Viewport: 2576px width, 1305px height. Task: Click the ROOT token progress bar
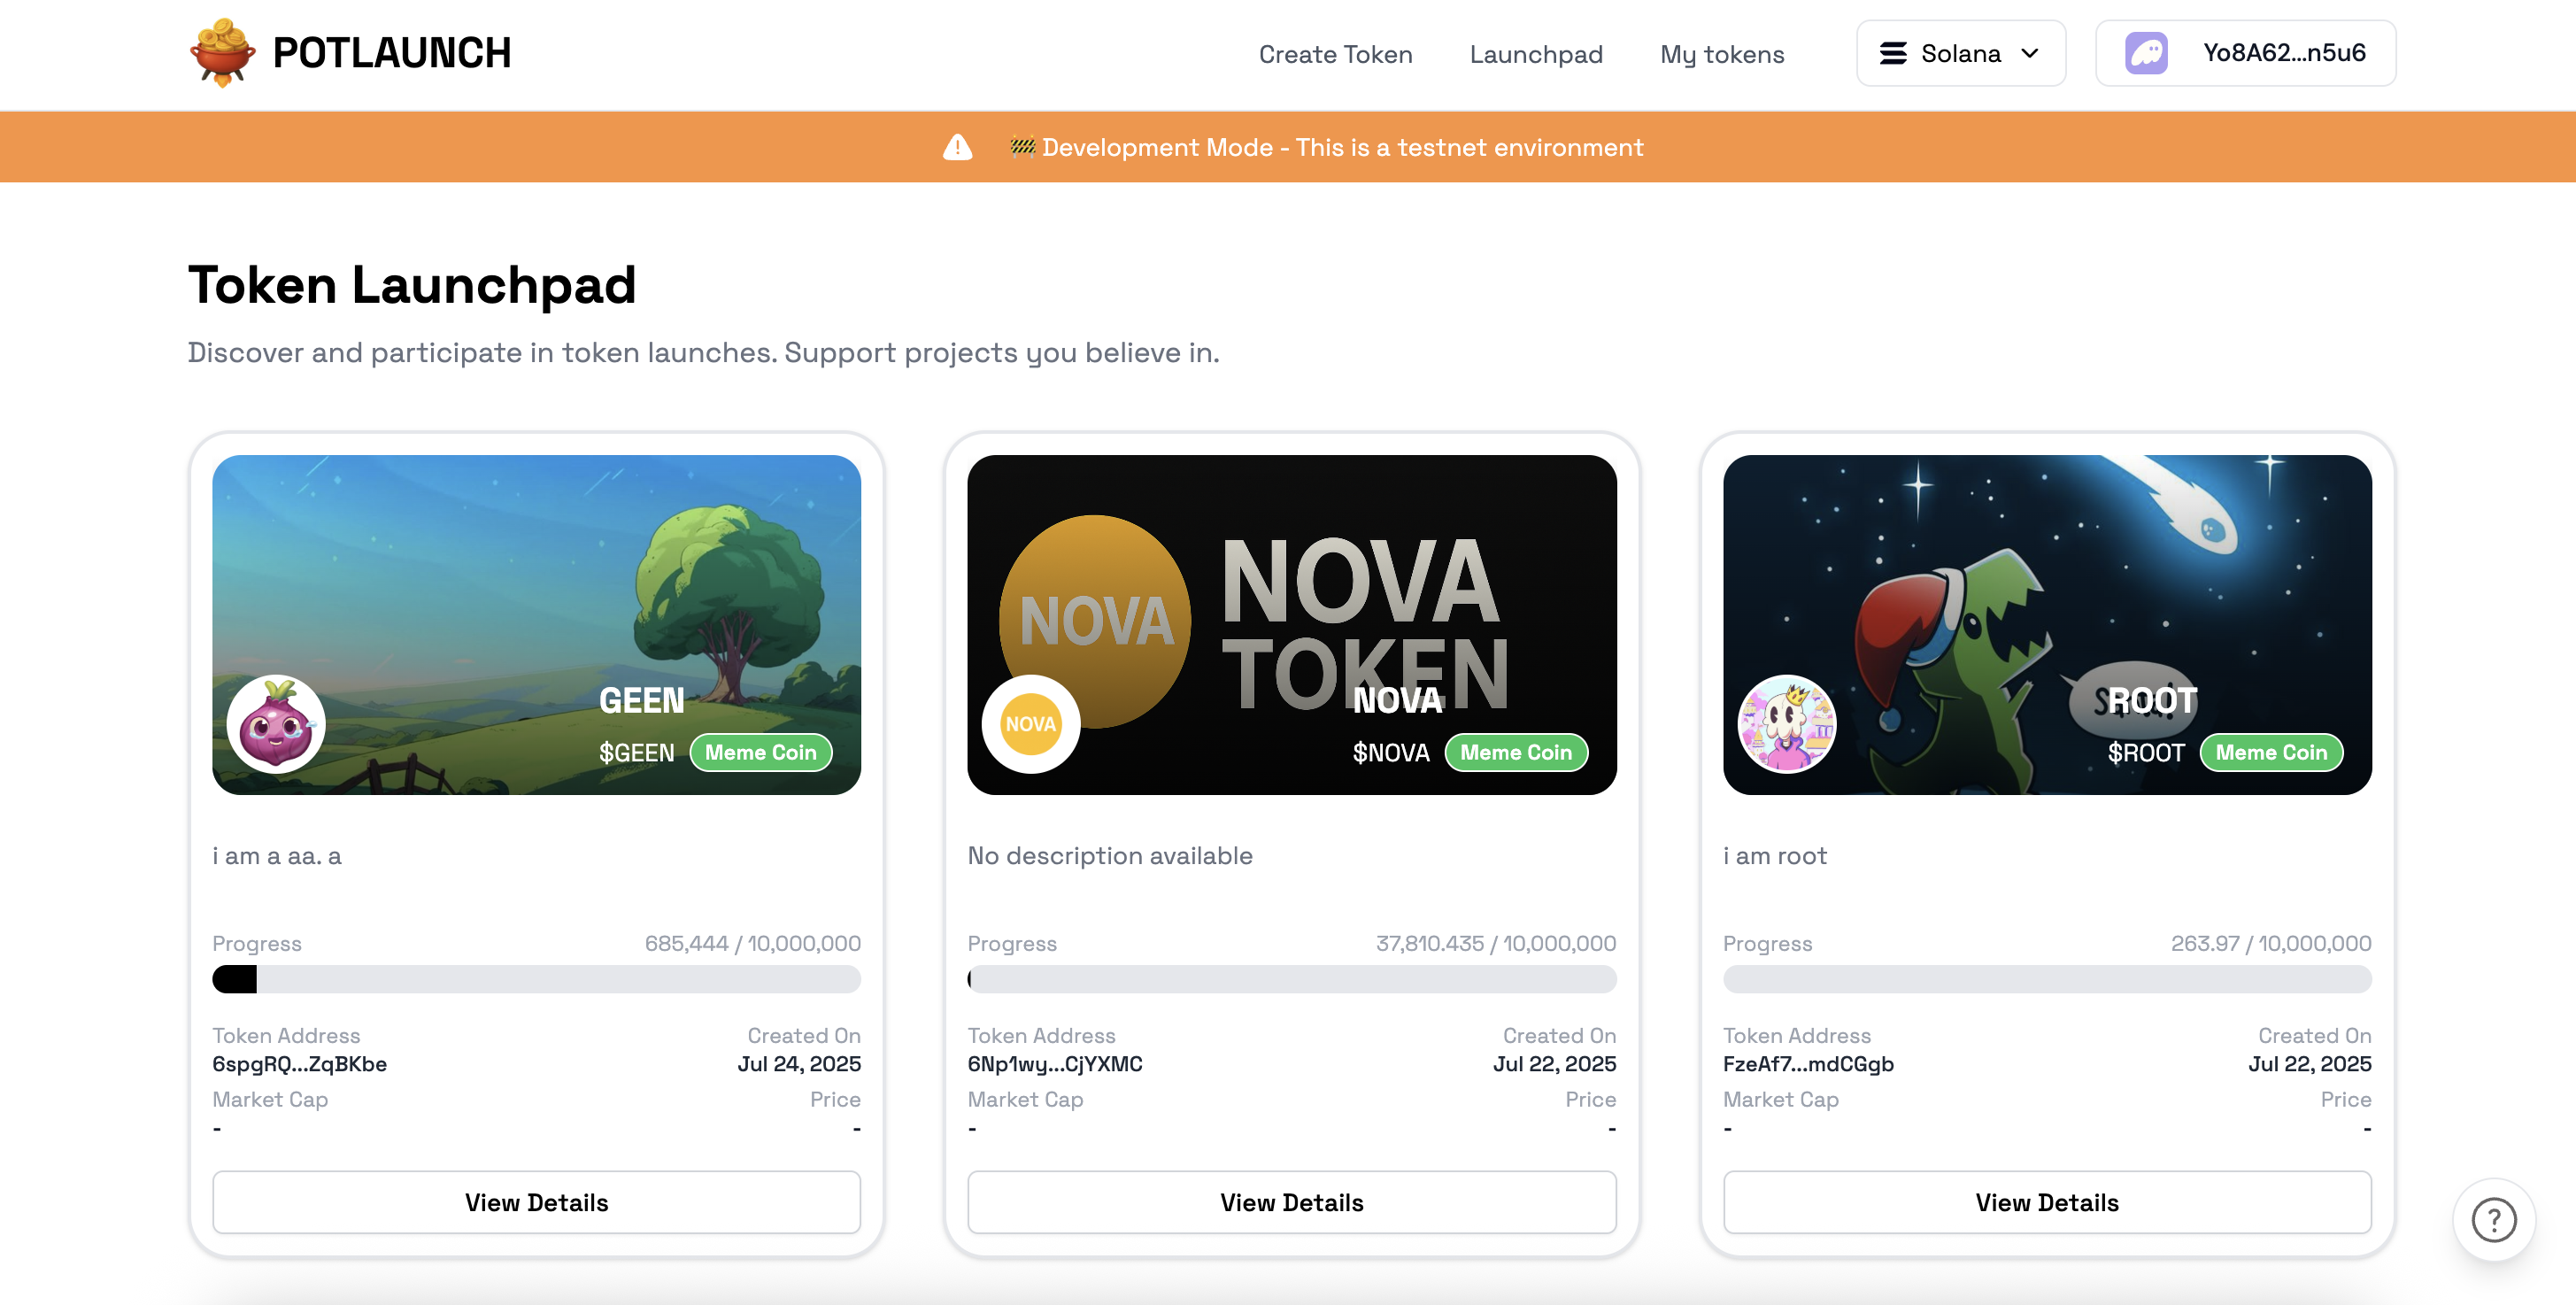(x=2047, y=979)
